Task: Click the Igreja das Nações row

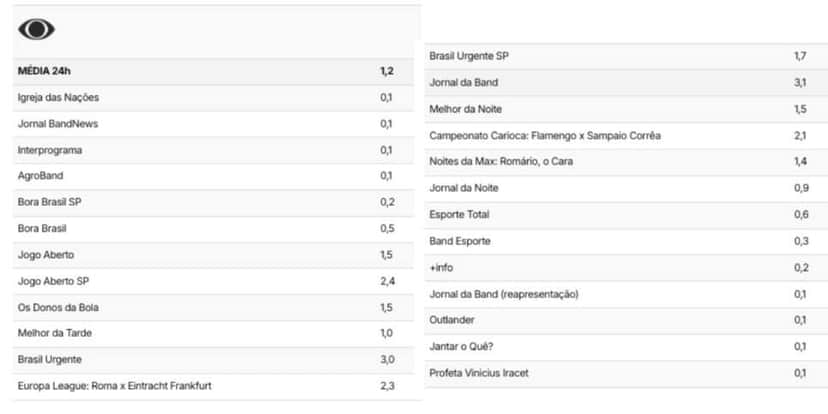Action: click(x=213, y=98)
